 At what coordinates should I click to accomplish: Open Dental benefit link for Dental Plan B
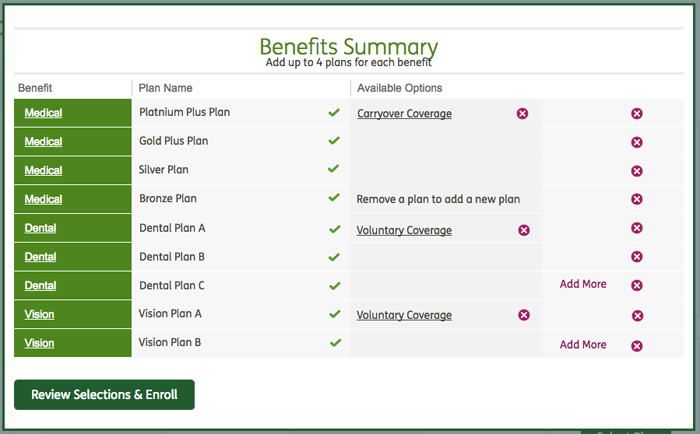pos(40,257)
